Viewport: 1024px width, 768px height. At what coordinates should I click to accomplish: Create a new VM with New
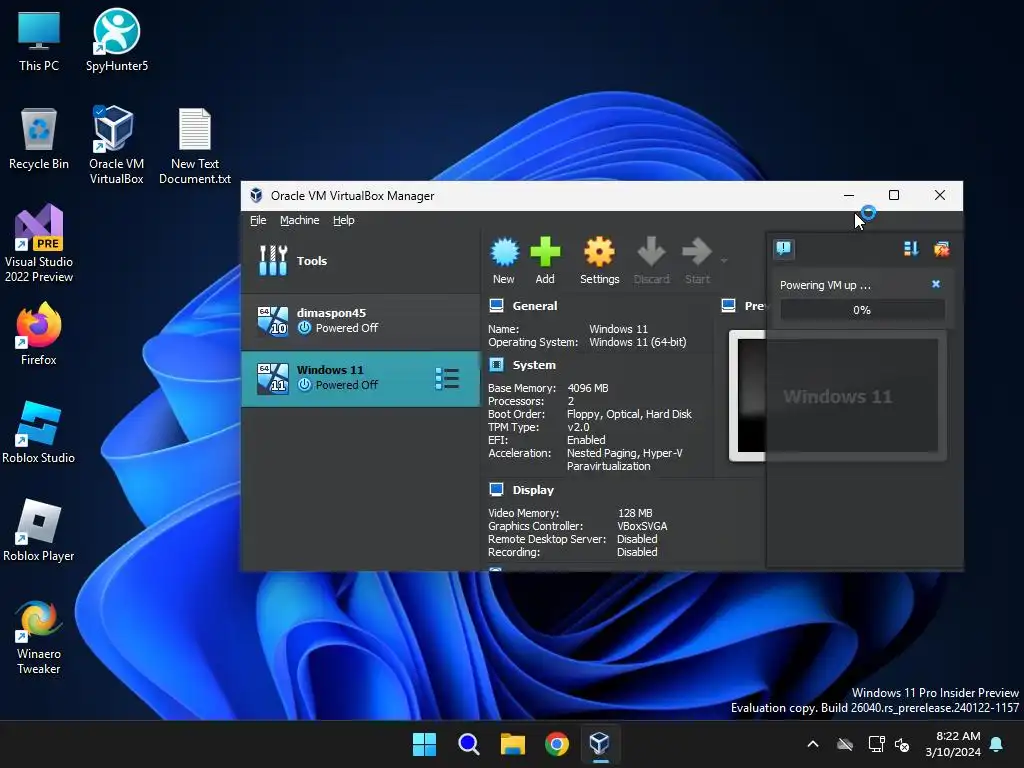click(504, 261)
